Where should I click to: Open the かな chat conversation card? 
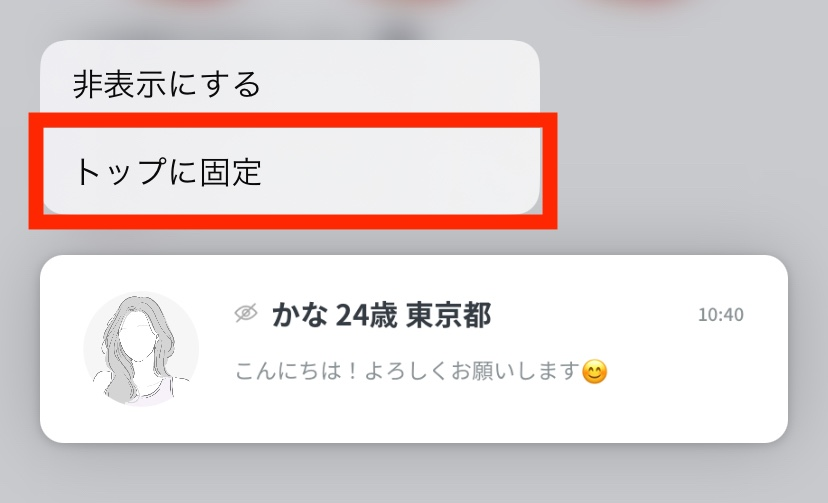point(413,349)
